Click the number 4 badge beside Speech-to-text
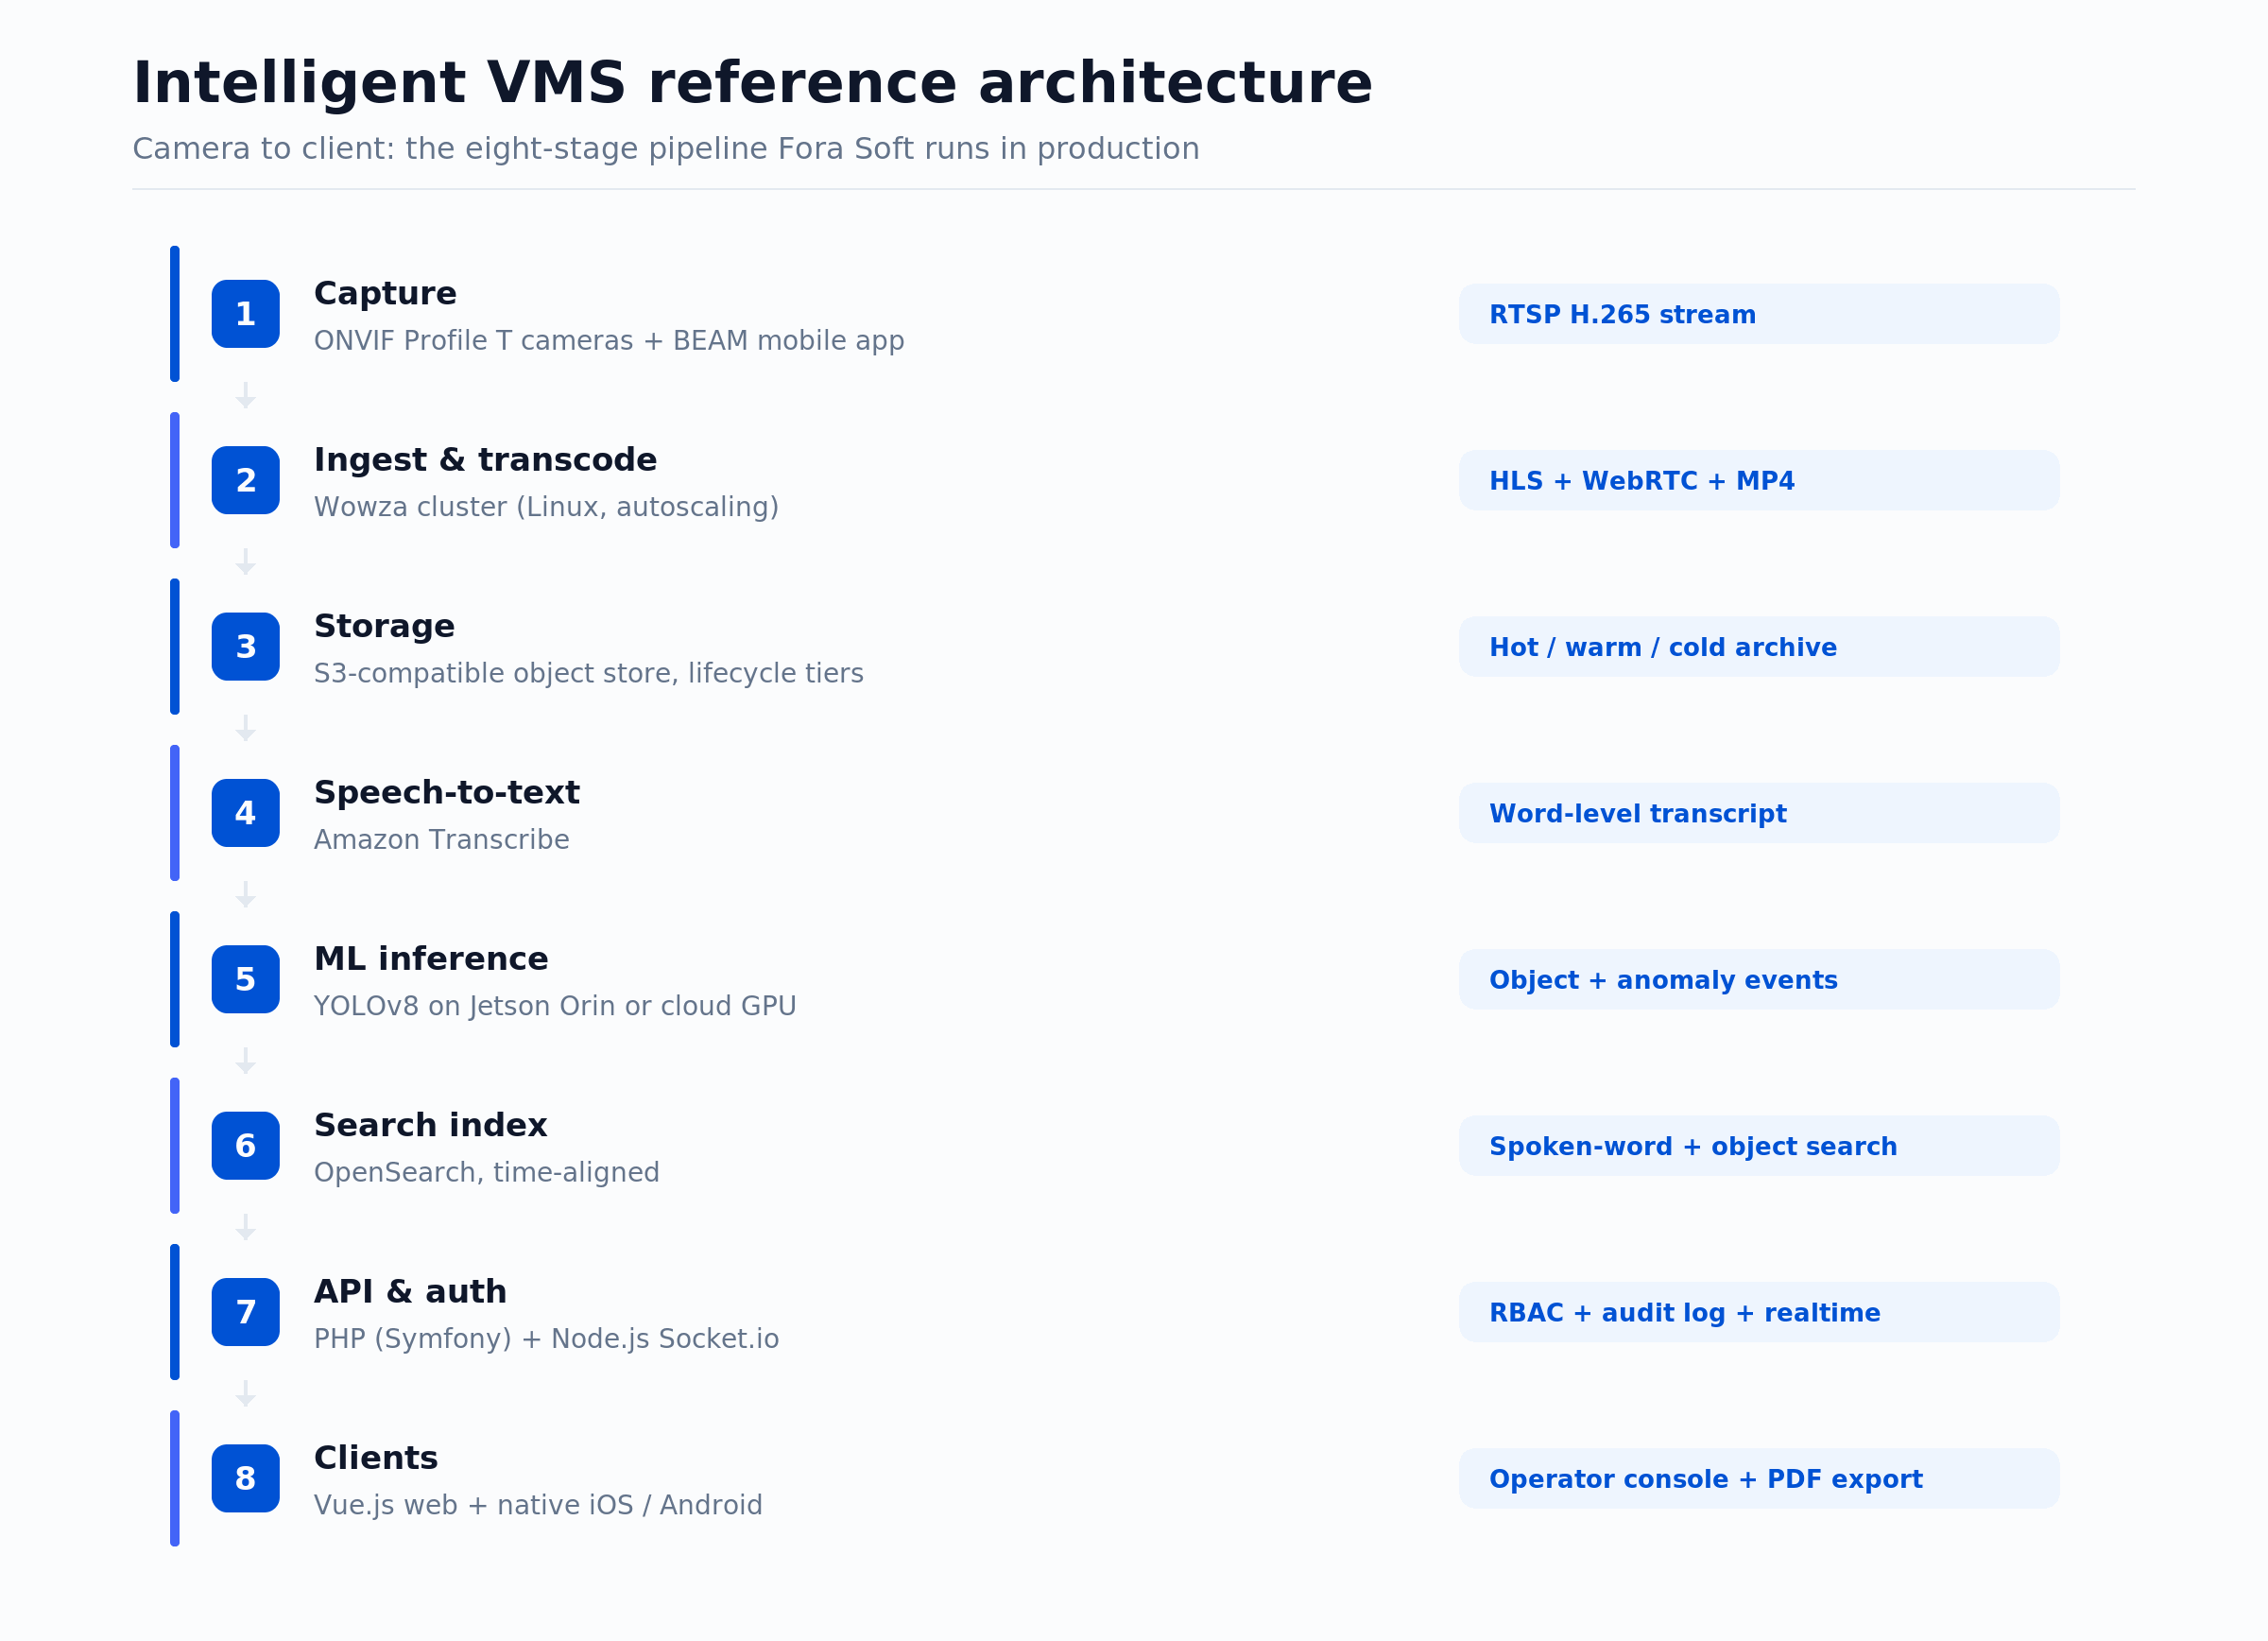Screen dimensions: 2268x1641 (245, 813)
